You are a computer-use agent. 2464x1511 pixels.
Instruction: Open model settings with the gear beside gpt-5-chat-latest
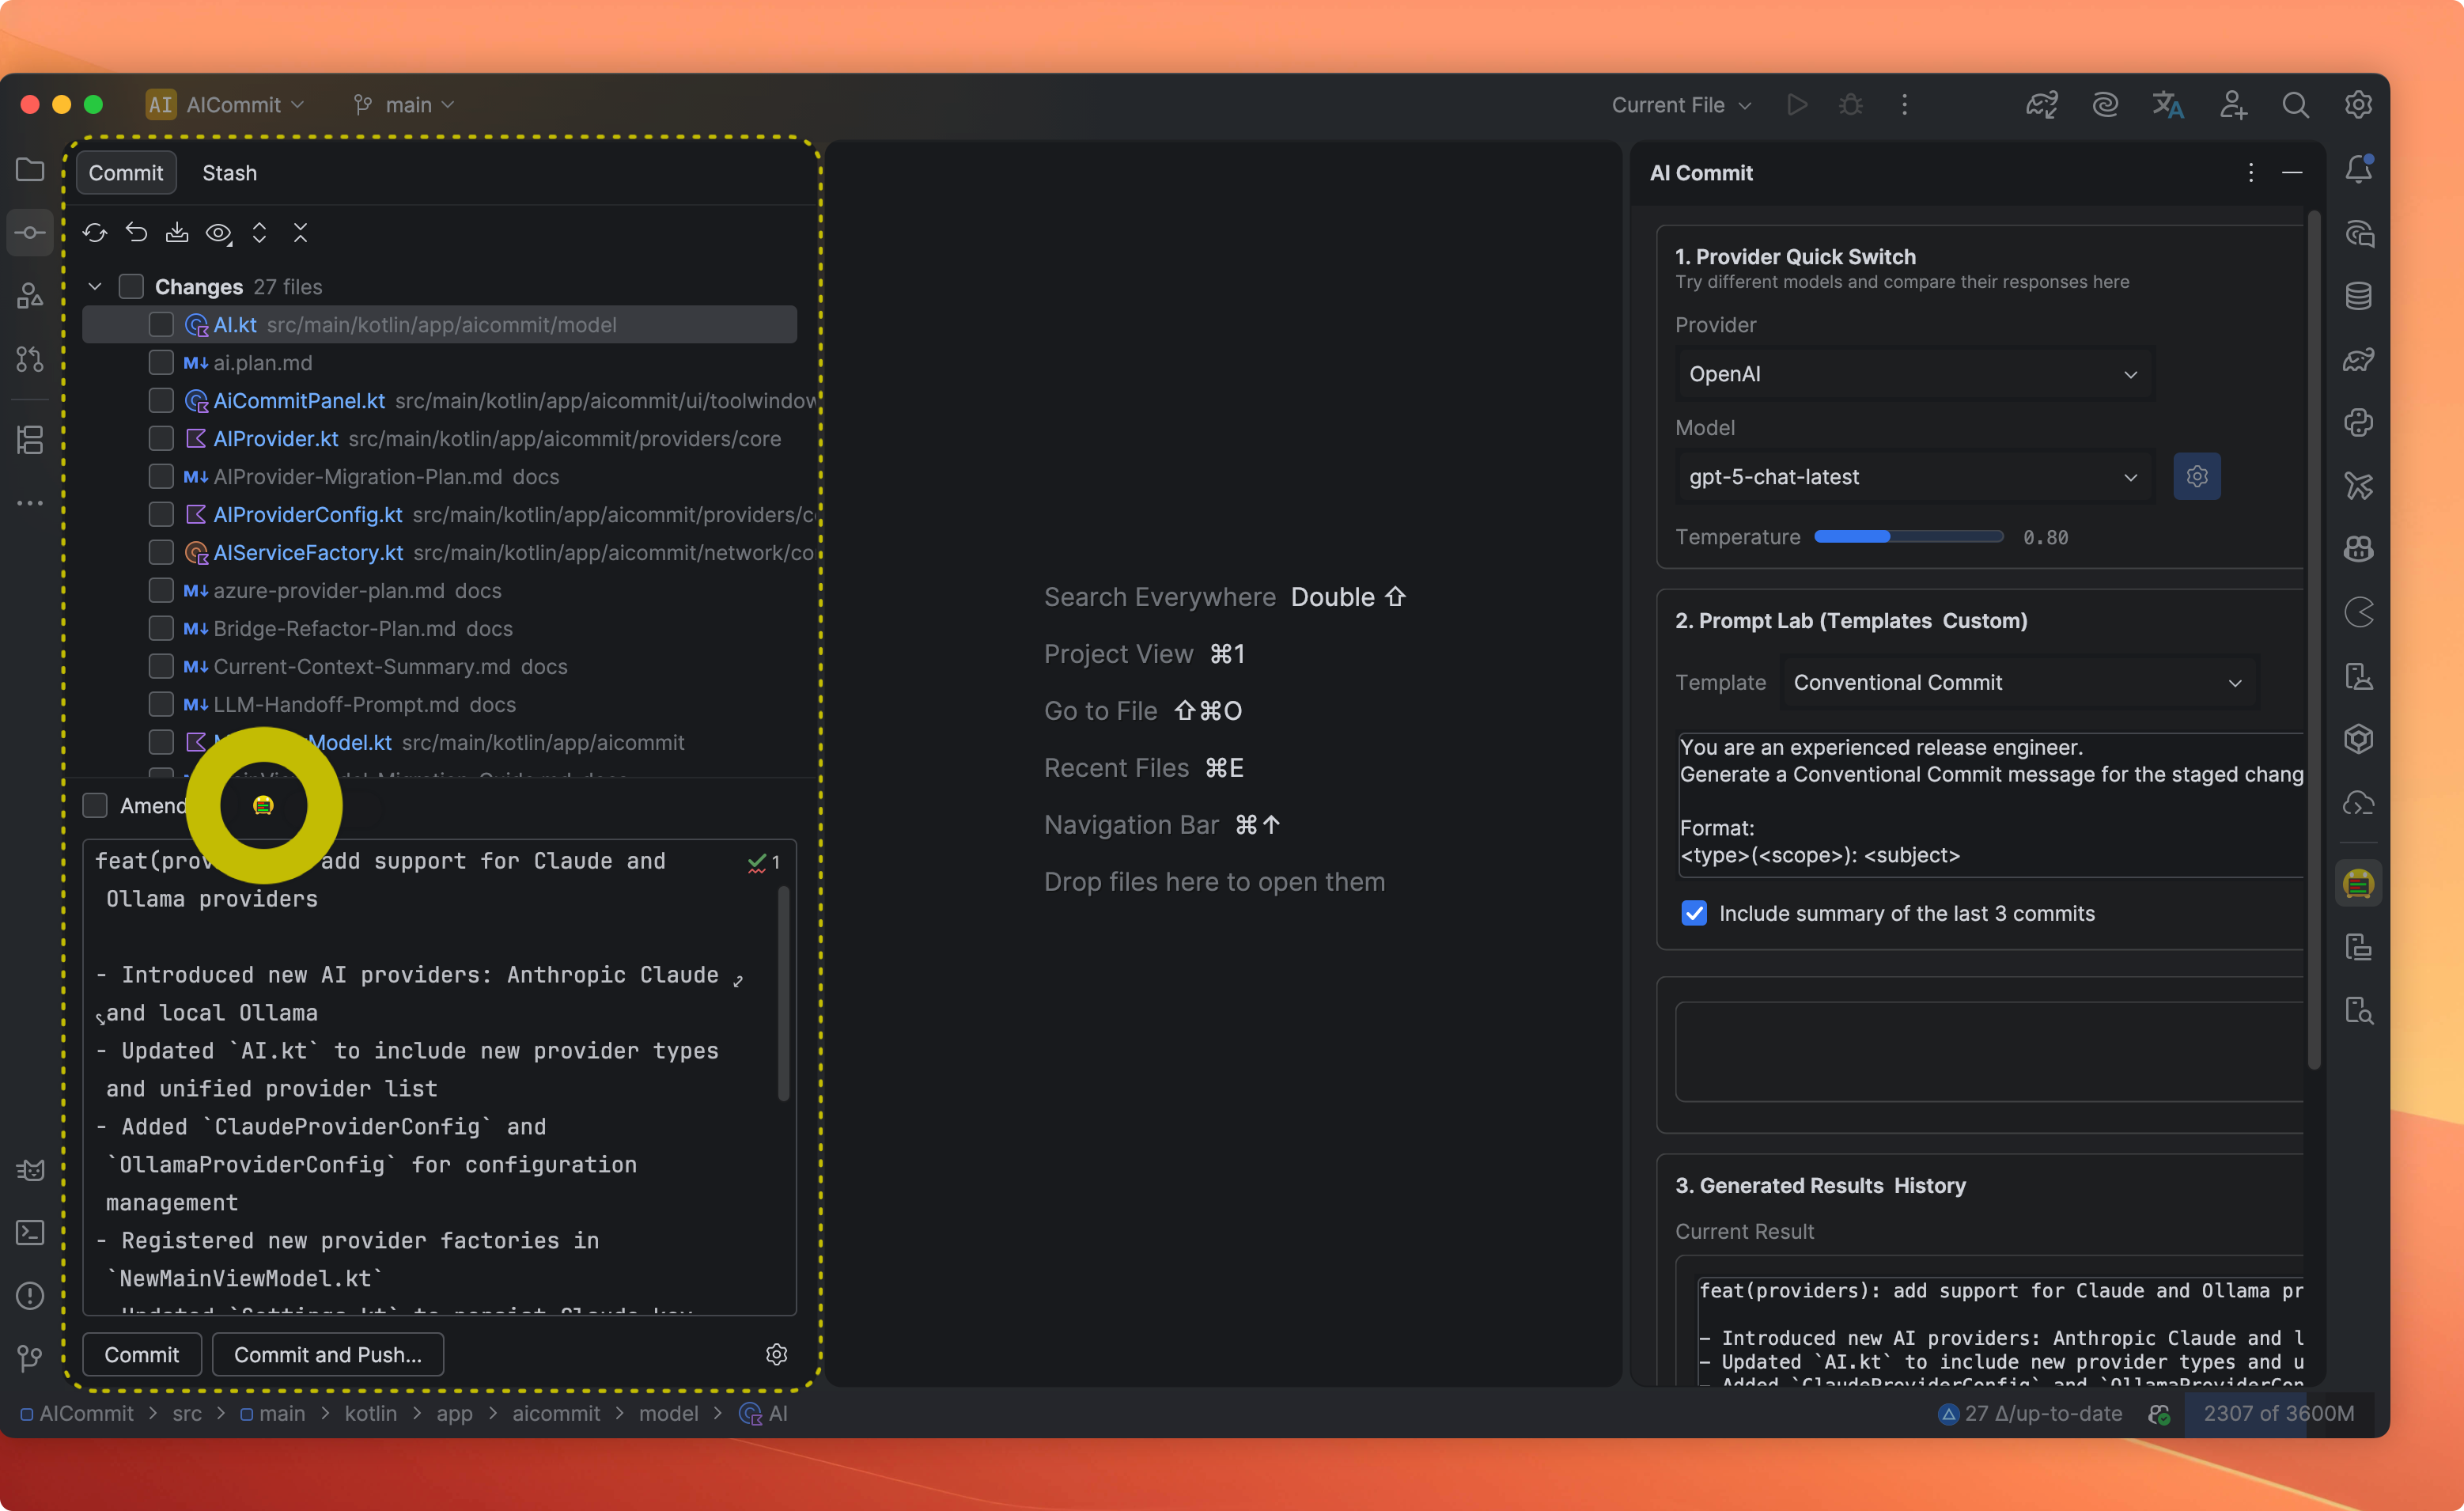coord(2196,477)
